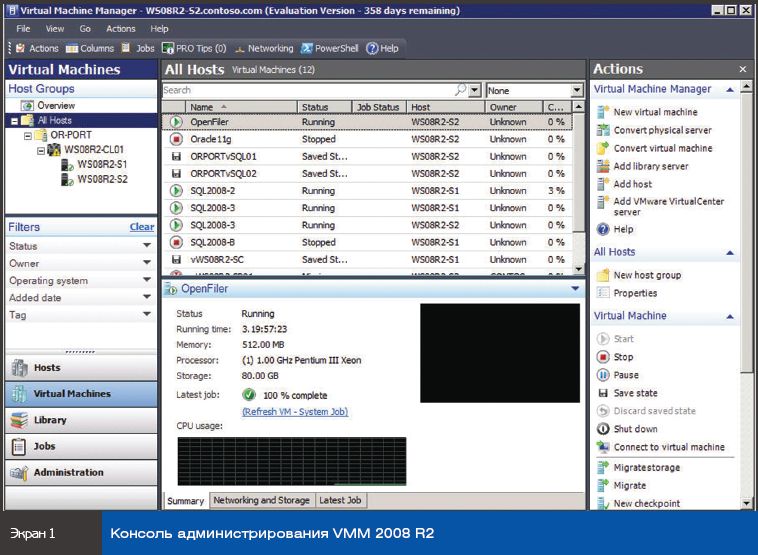Click Migrate storage action
Viewport: 758px width, 555px height.
(x=646, y=467)
